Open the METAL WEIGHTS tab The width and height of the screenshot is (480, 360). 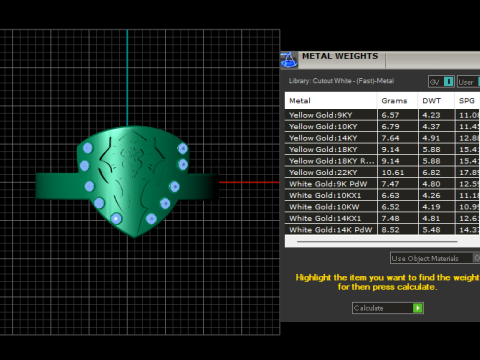340,56
